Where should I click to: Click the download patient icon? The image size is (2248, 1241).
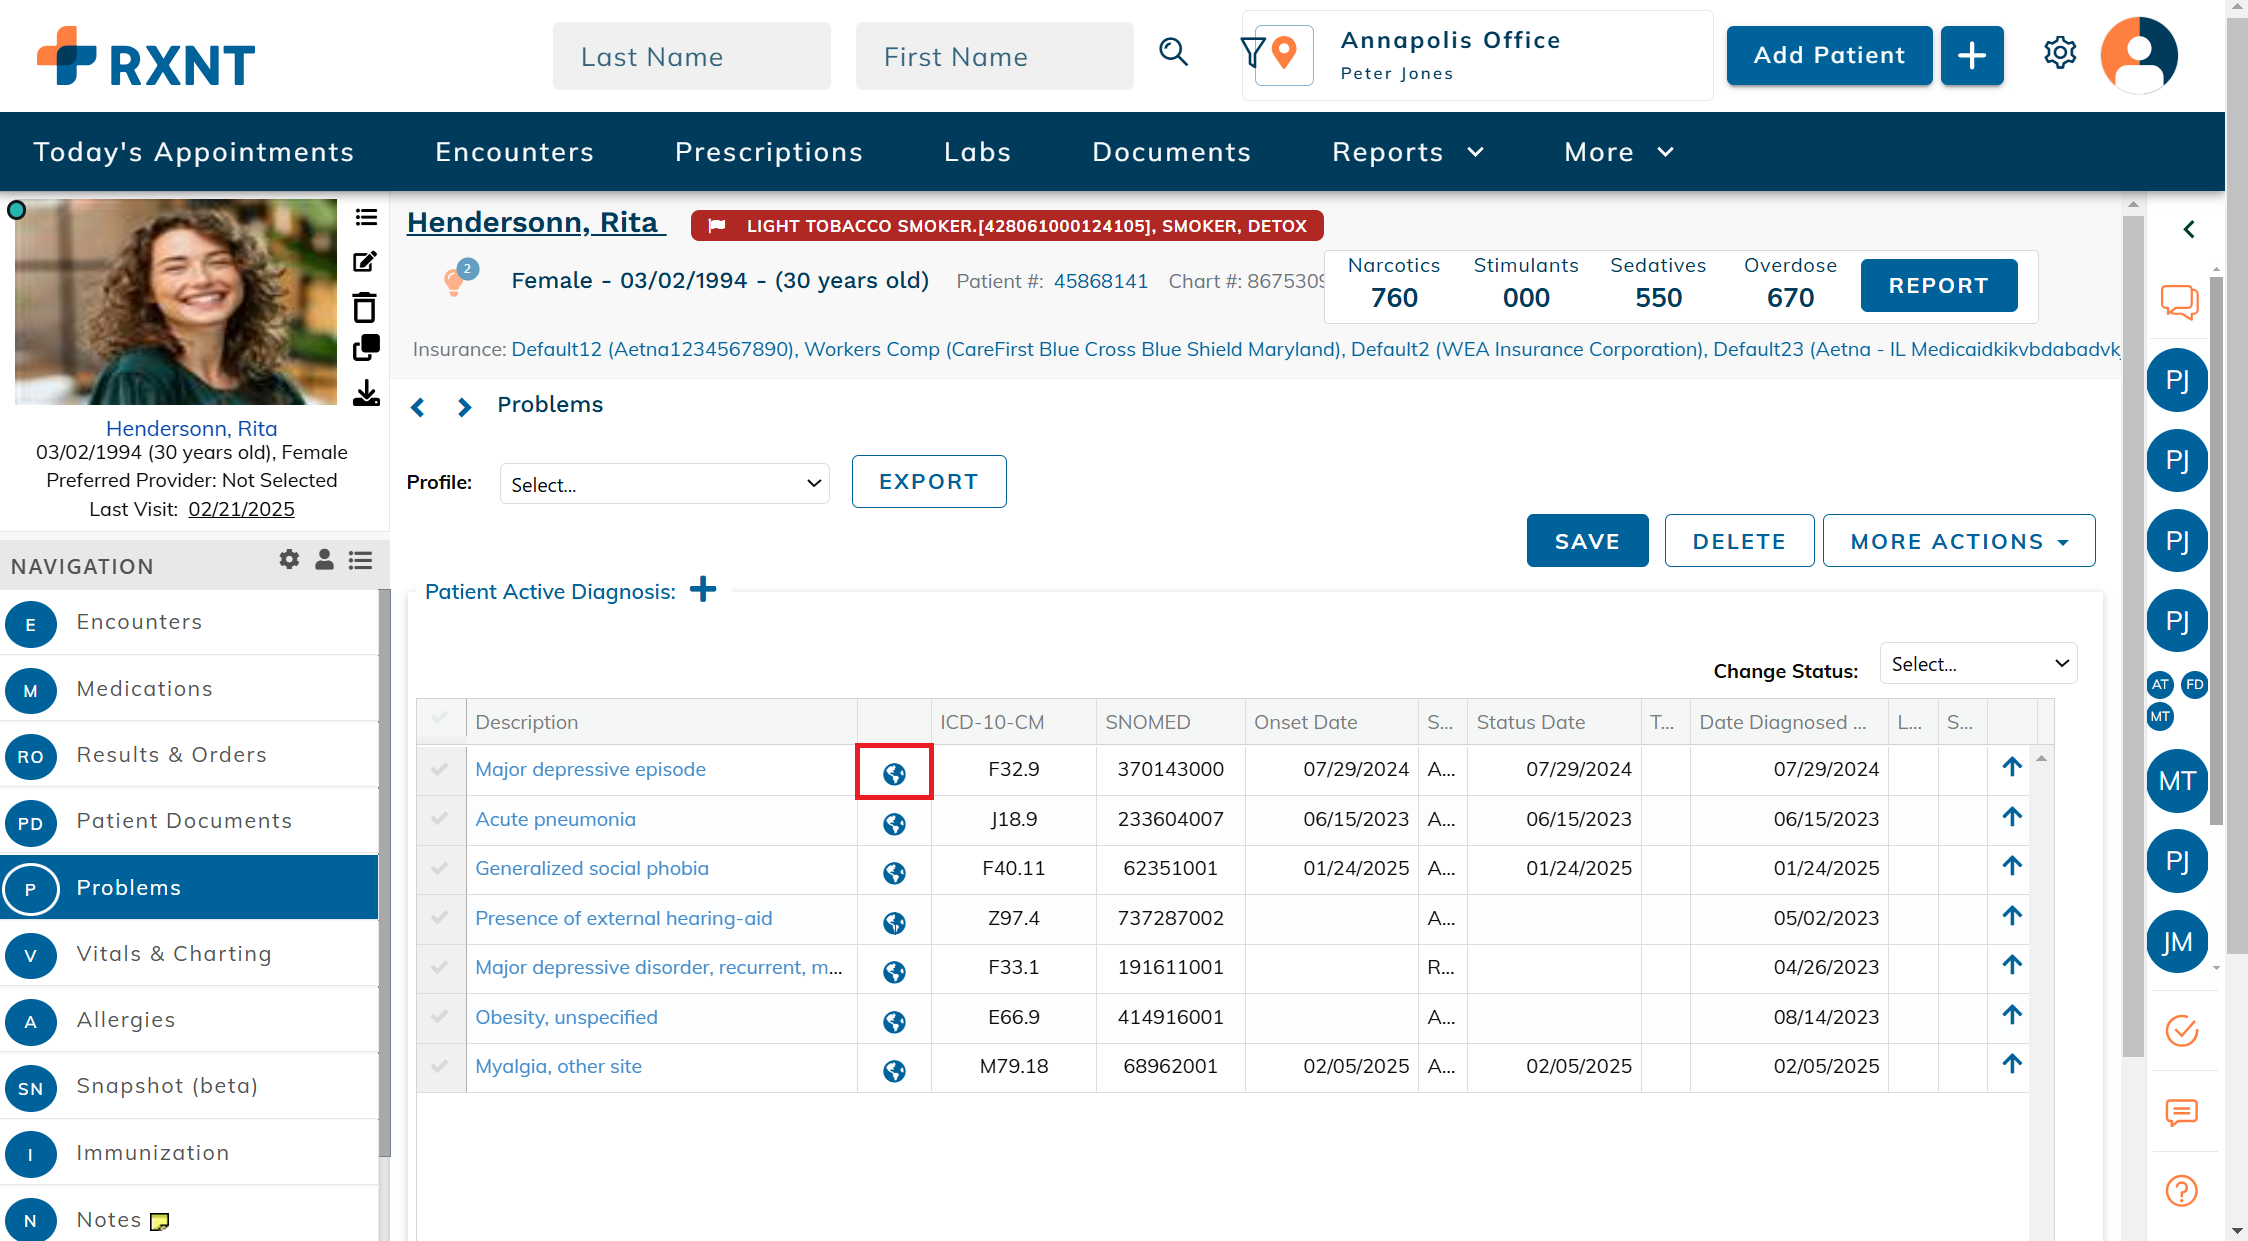[366, 392]
